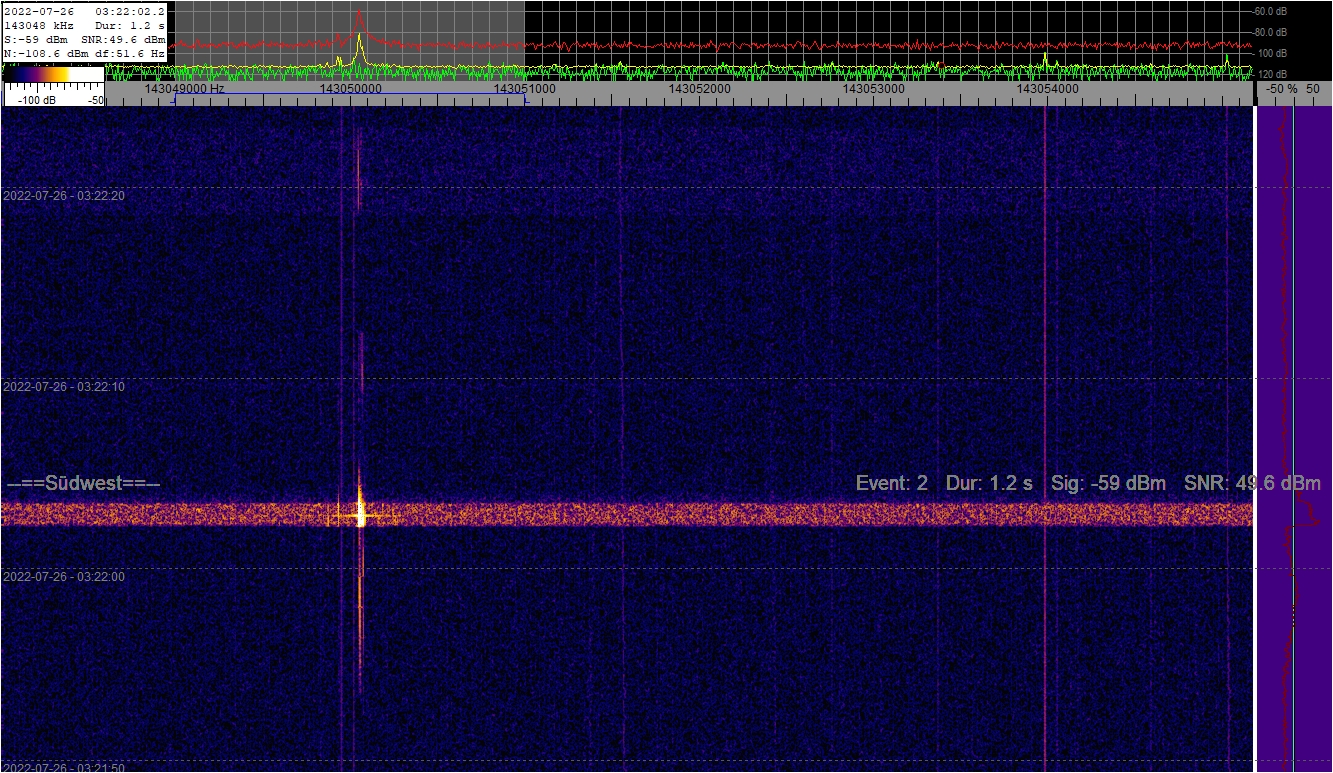
Task: Click the bright meteor echo on the waterfall
Action: 361,514
